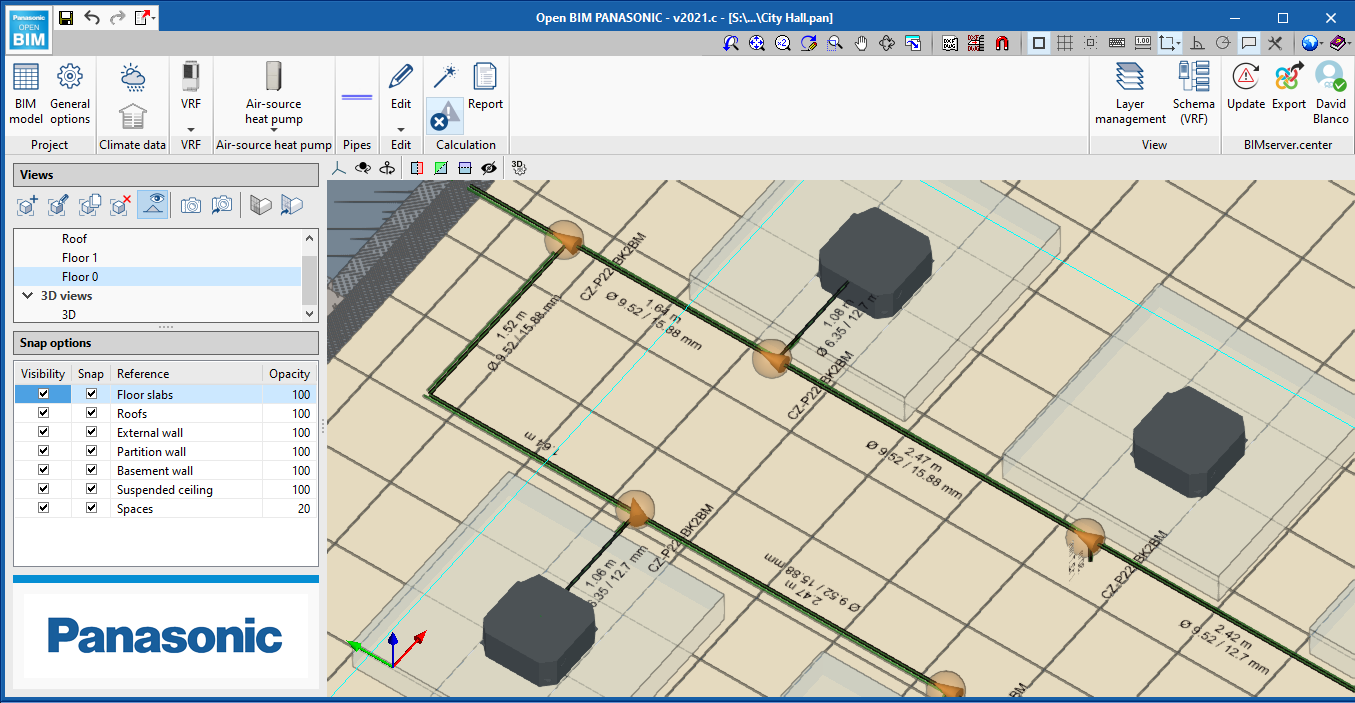This screenshot has width=1355, height=703.
Task: Click the Opacity column header
Action: coord(290,374)
